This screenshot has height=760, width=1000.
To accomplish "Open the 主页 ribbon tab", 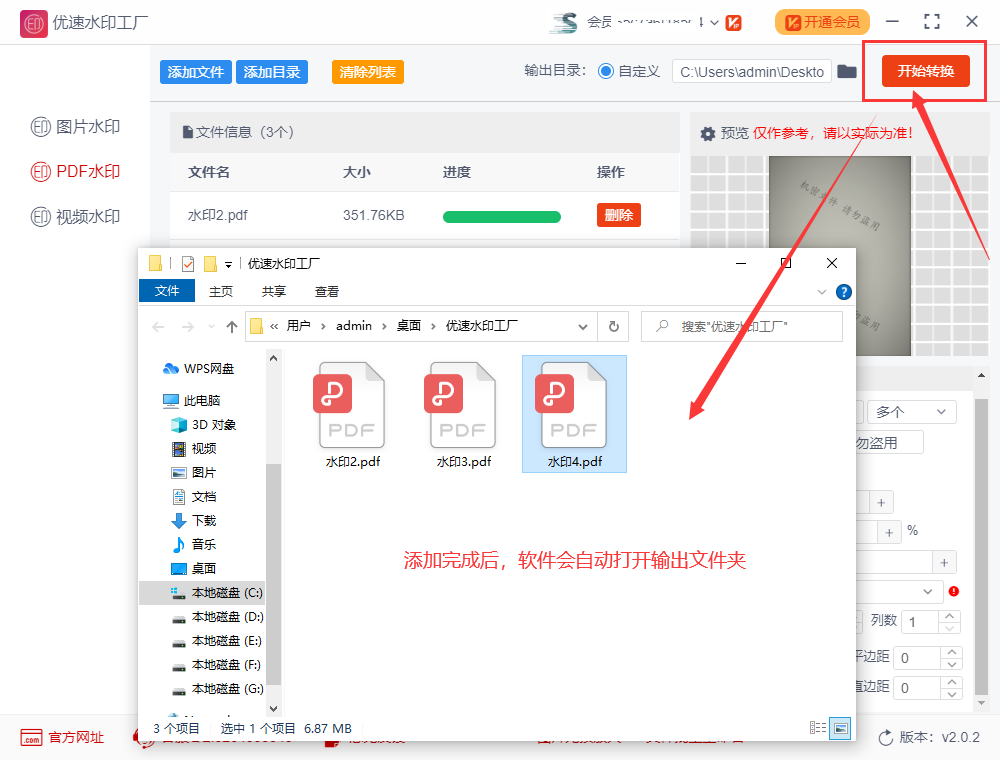I will click(x=221, y=291).
